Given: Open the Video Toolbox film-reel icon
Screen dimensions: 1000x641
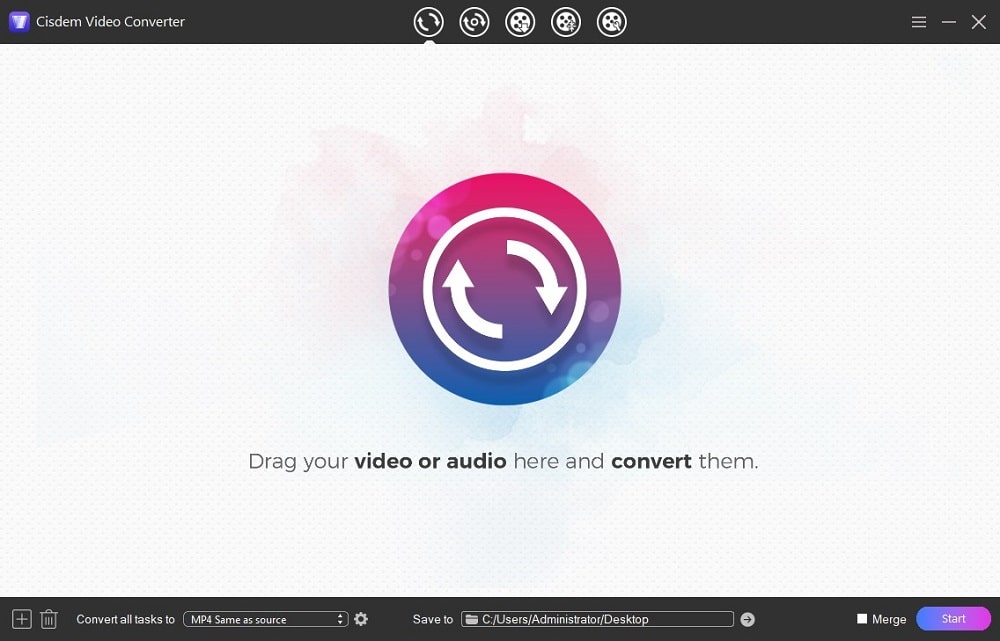Looking at the screenshot, I should 566,21.
